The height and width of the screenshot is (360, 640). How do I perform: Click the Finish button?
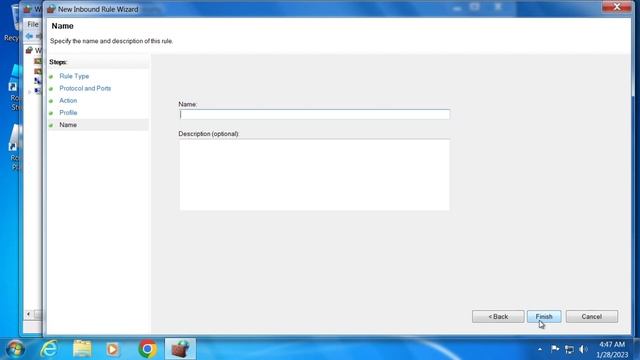click(544, 316)
